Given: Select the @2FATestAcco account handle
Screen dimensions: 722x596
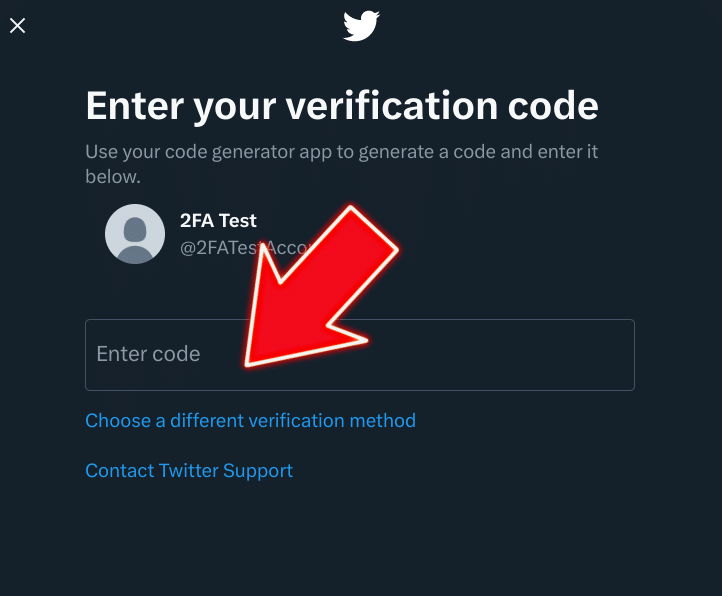Looking at the screenshot, I should coord(243,248).
